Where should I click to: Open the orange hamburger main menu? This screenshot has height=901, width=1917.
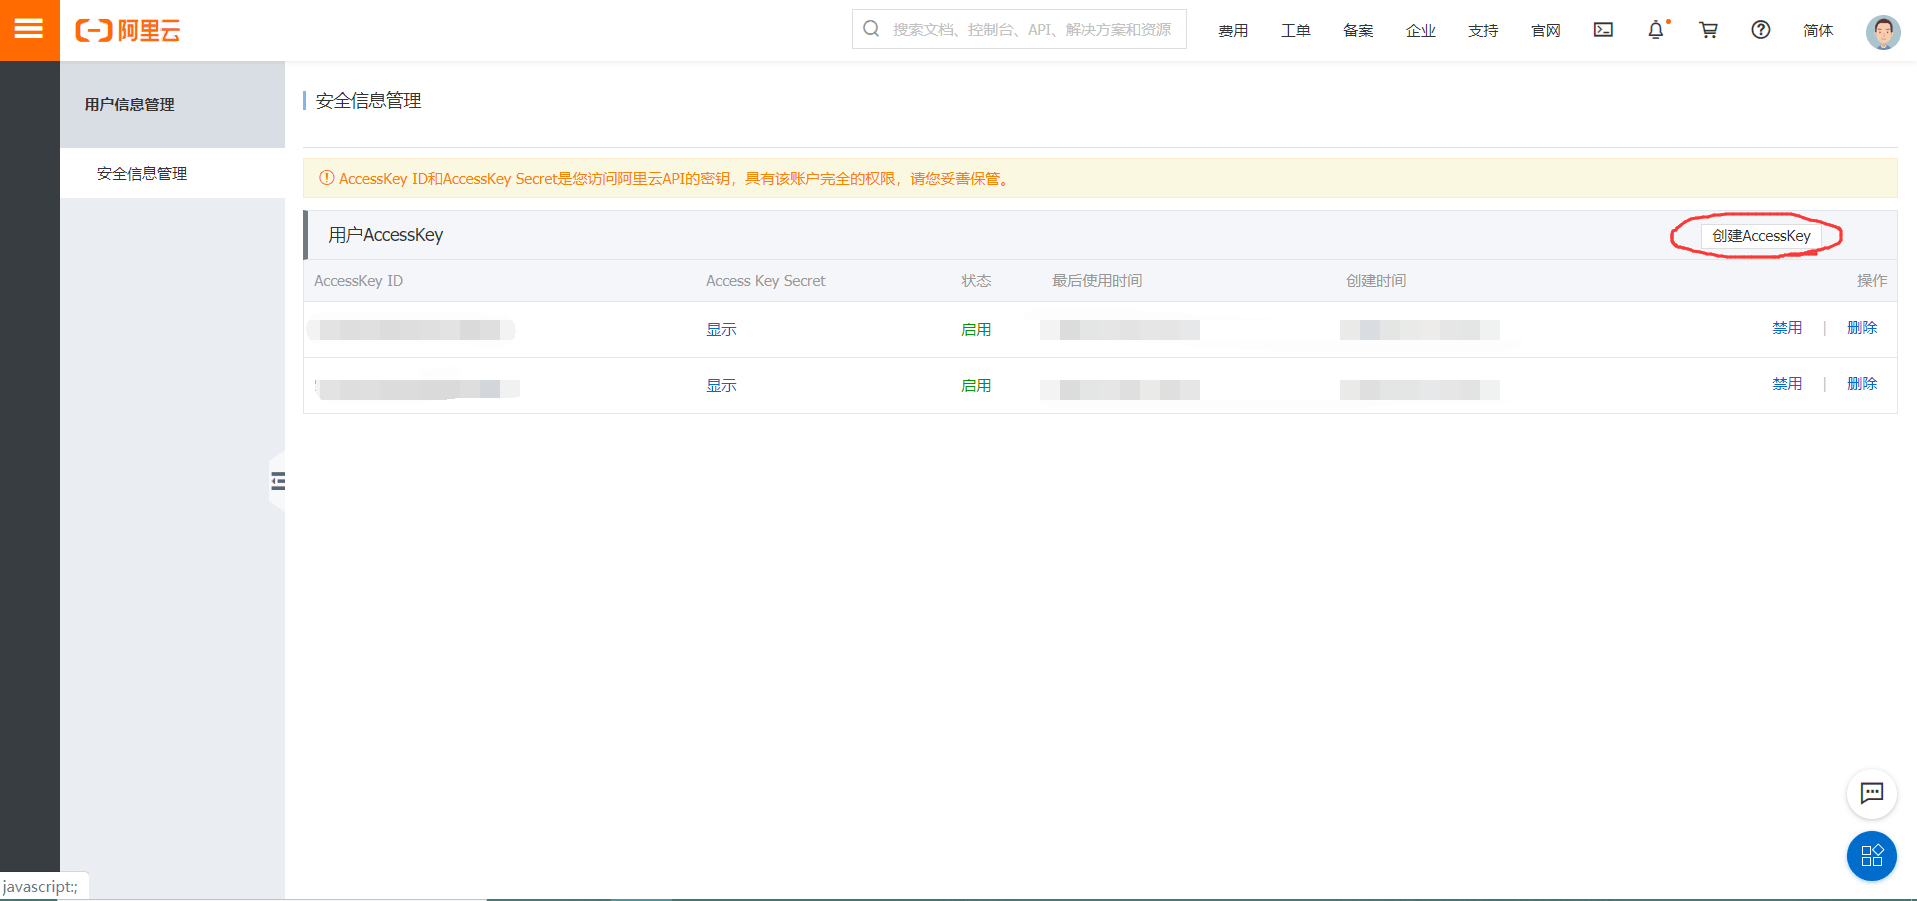tap(29, 30)
